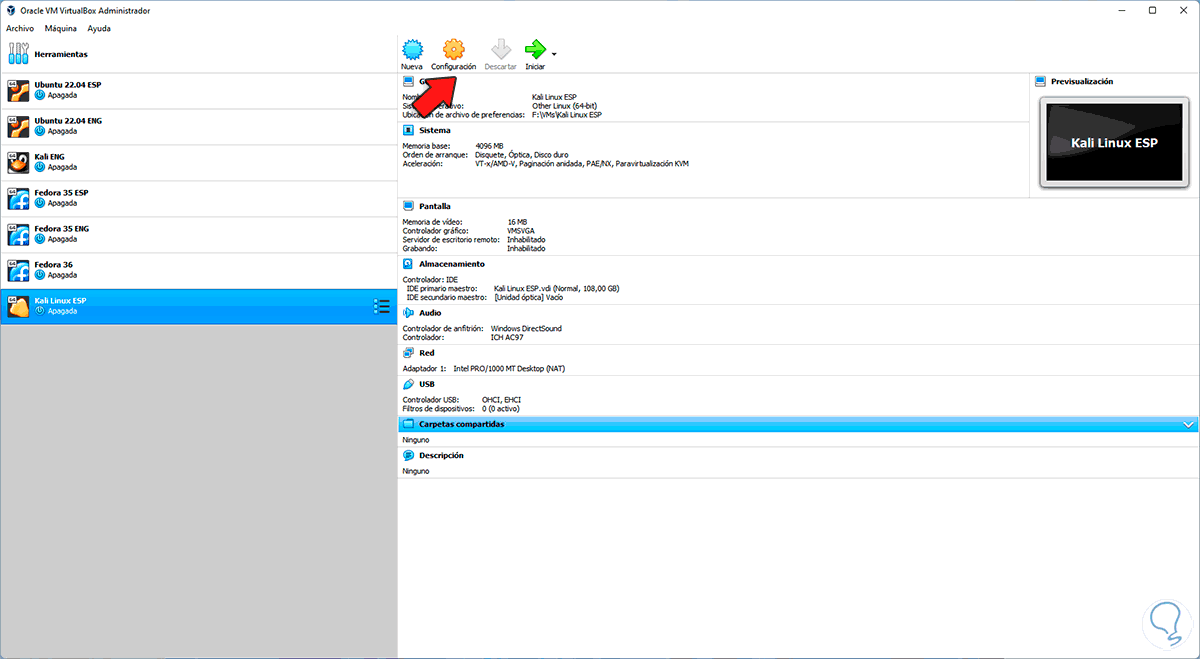The height and width of the screenshot is (659, 1200).
Task: Click Kali Linux ESP preview thumbnail
Action: (1114, 143)
